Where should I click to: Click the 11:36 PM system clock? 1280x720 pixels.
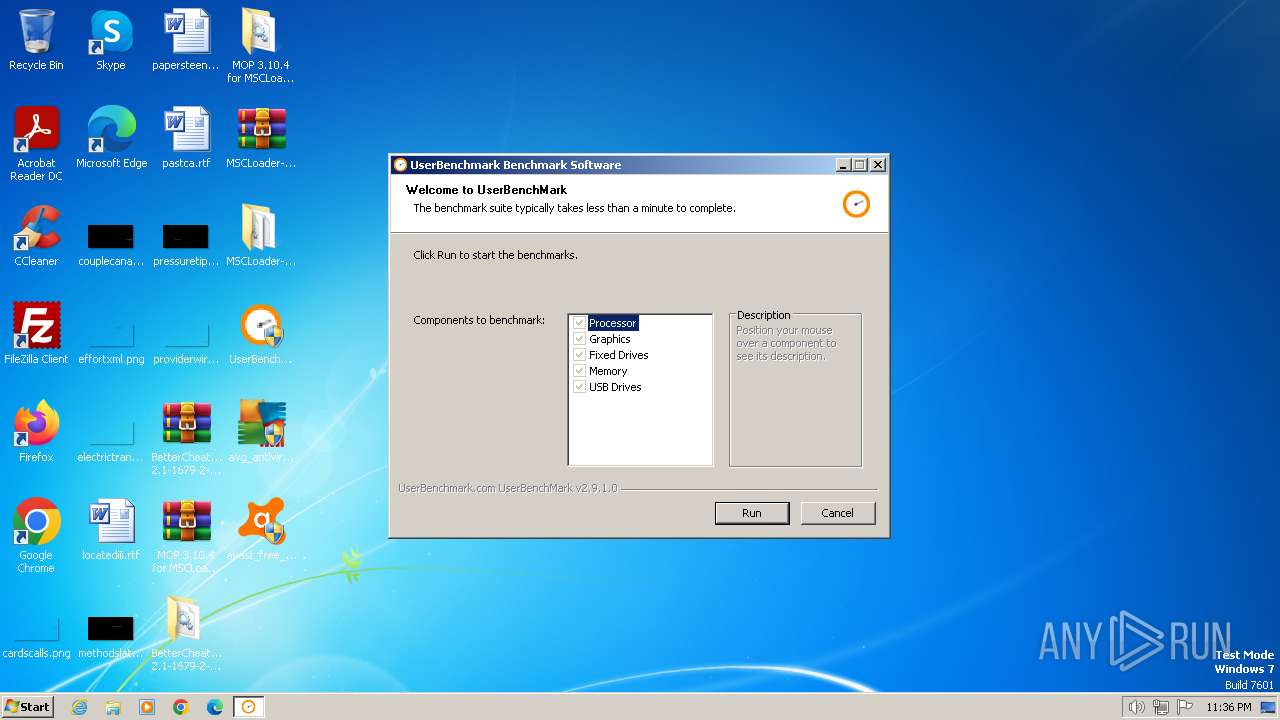coord(1228,707)
